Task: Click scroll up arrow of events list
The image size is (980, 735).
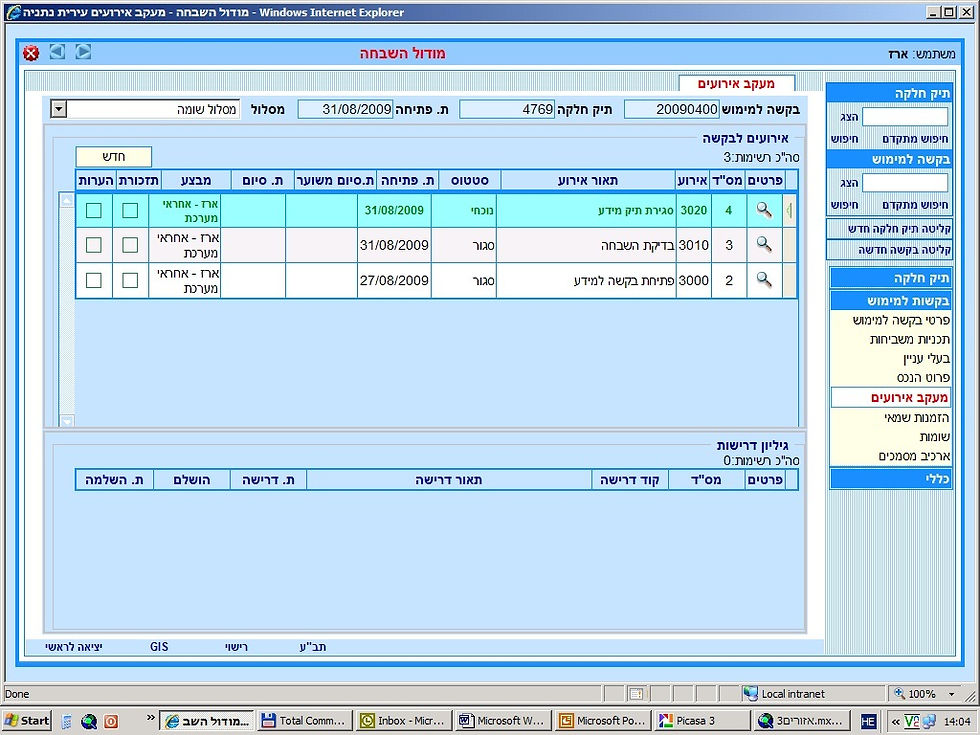Action: (67, 200)
